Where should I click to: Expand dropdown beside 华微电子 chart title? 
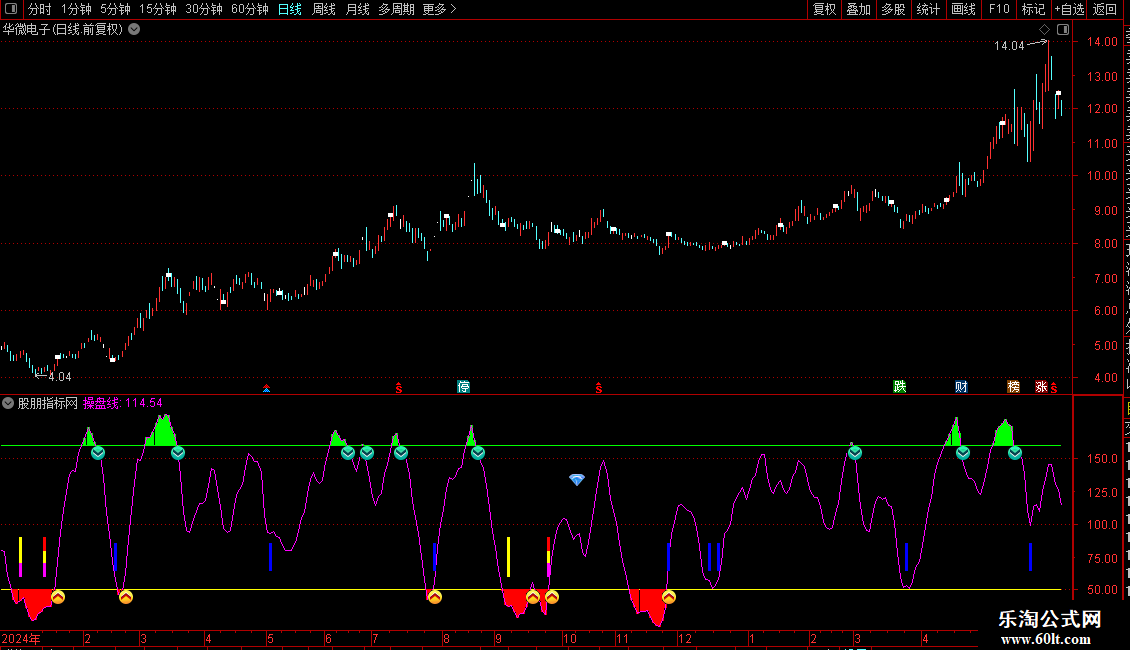(134, 30)
